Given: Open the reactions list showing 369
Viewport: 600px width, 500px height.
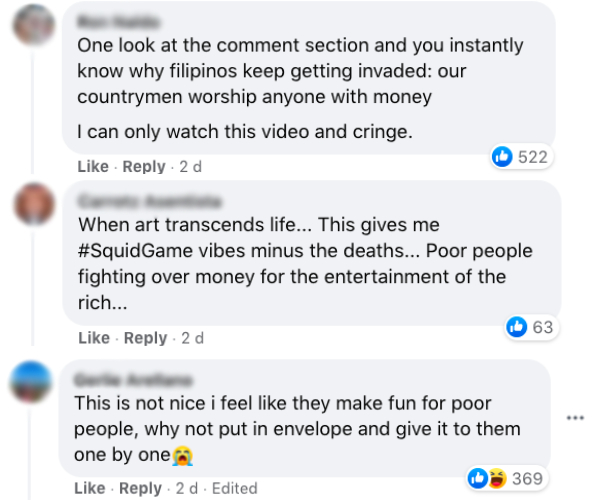Looking at the screenshot, I should pos(508,479).
